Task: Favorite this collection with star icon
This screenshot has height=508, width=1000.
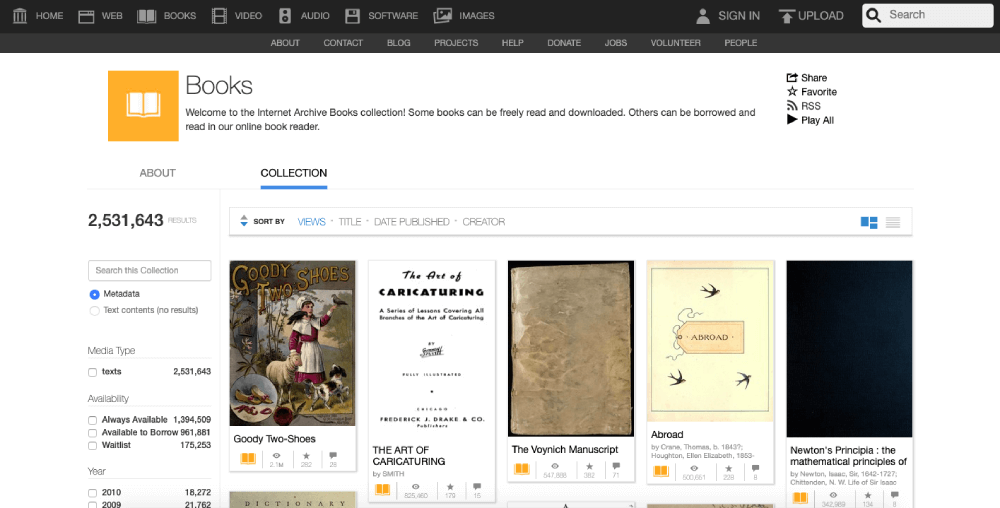Action: 792,92
